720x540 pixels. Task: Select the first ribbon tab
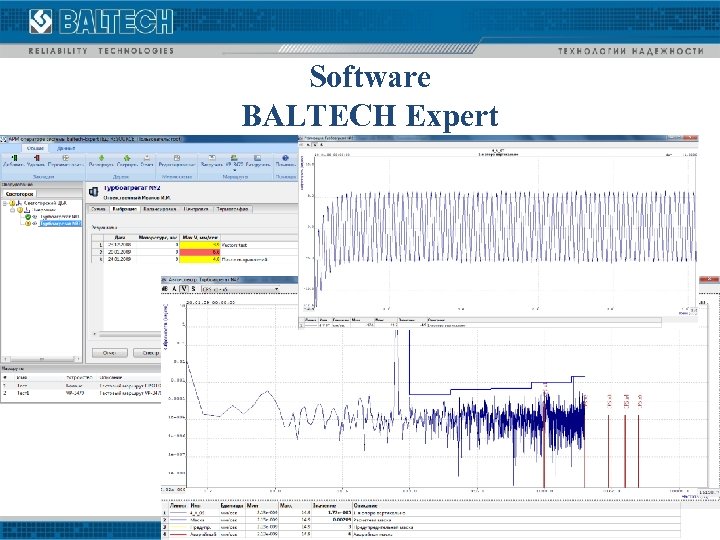(35, 148)
